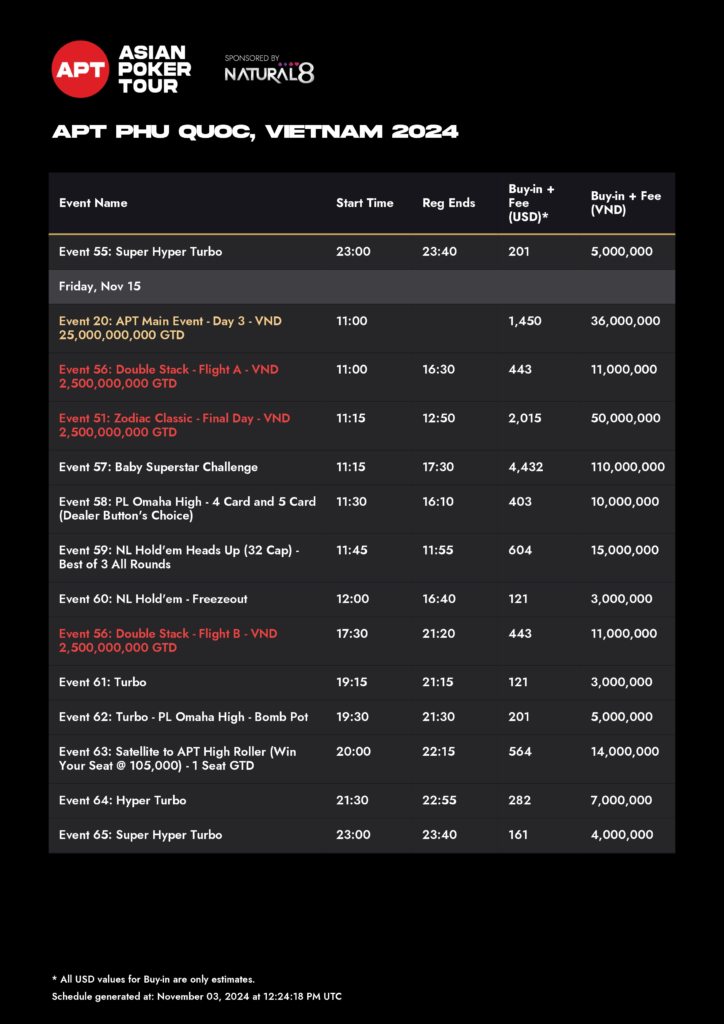Image resolution: width=724 pixels, height=1024 pixels.
Task: Click the Natural8 sponsor logo
Action: (x=269, y=73)
